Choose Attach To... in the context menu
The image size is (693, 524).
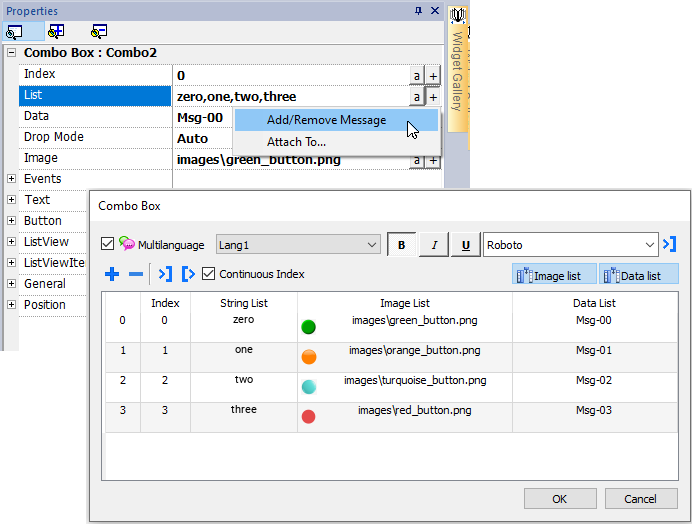(x=296, y=142)
